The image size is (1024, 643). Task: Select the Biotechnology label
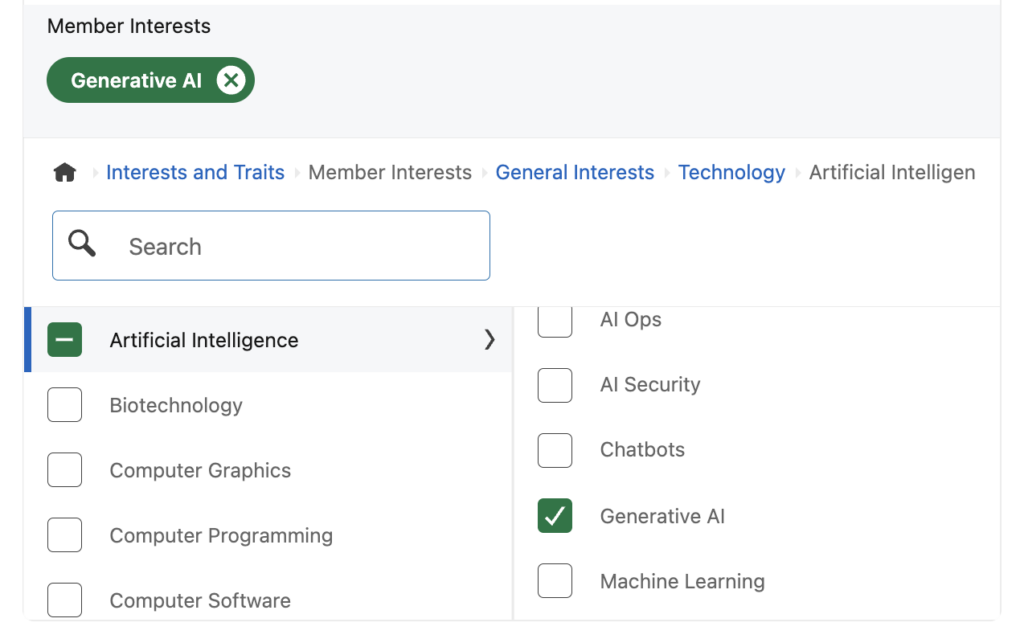176,405
